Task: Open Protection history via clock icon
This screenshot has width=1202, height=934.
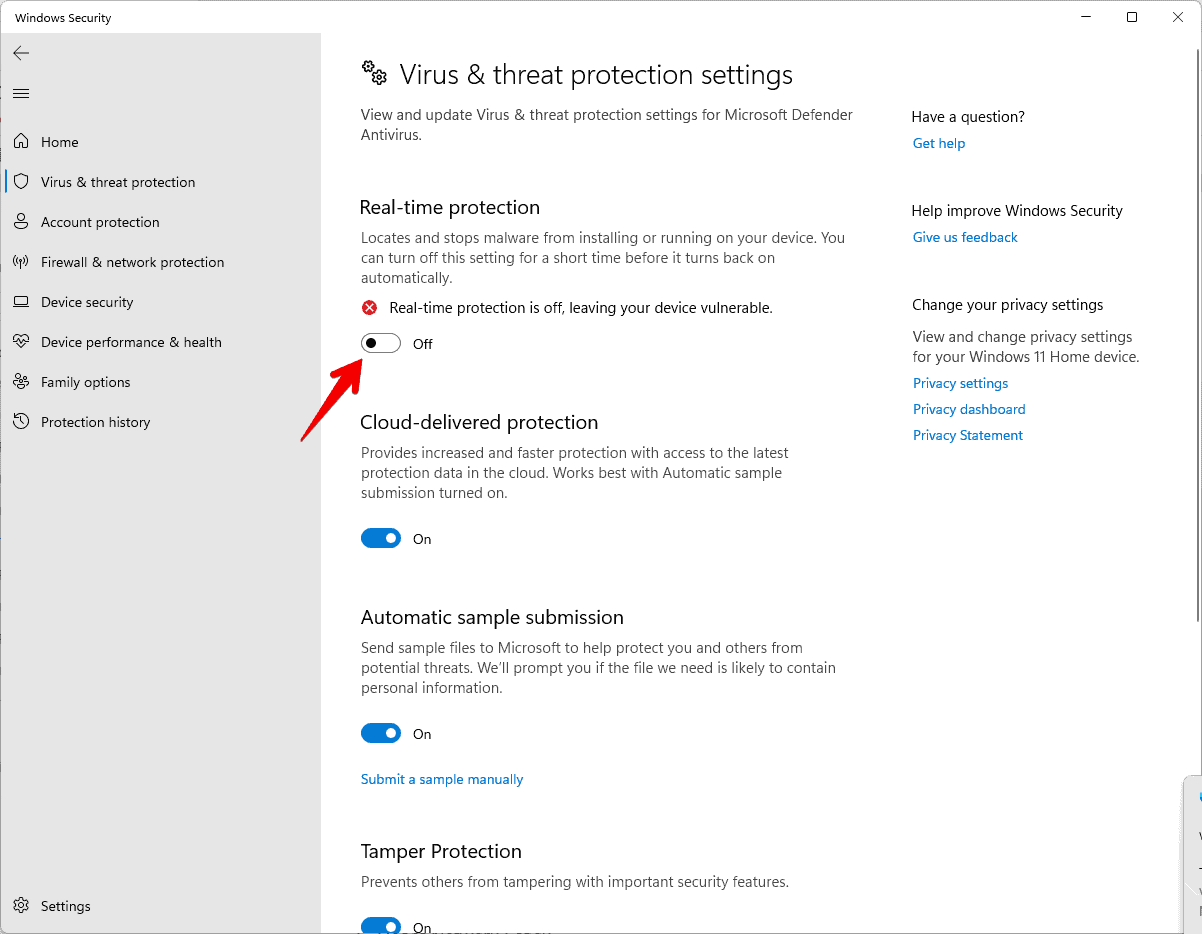Action: (21, 421)
